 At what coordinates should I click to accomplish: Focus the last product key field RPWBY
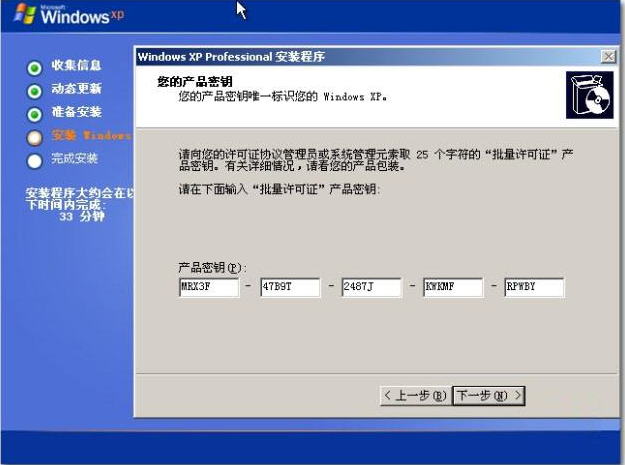534,288
